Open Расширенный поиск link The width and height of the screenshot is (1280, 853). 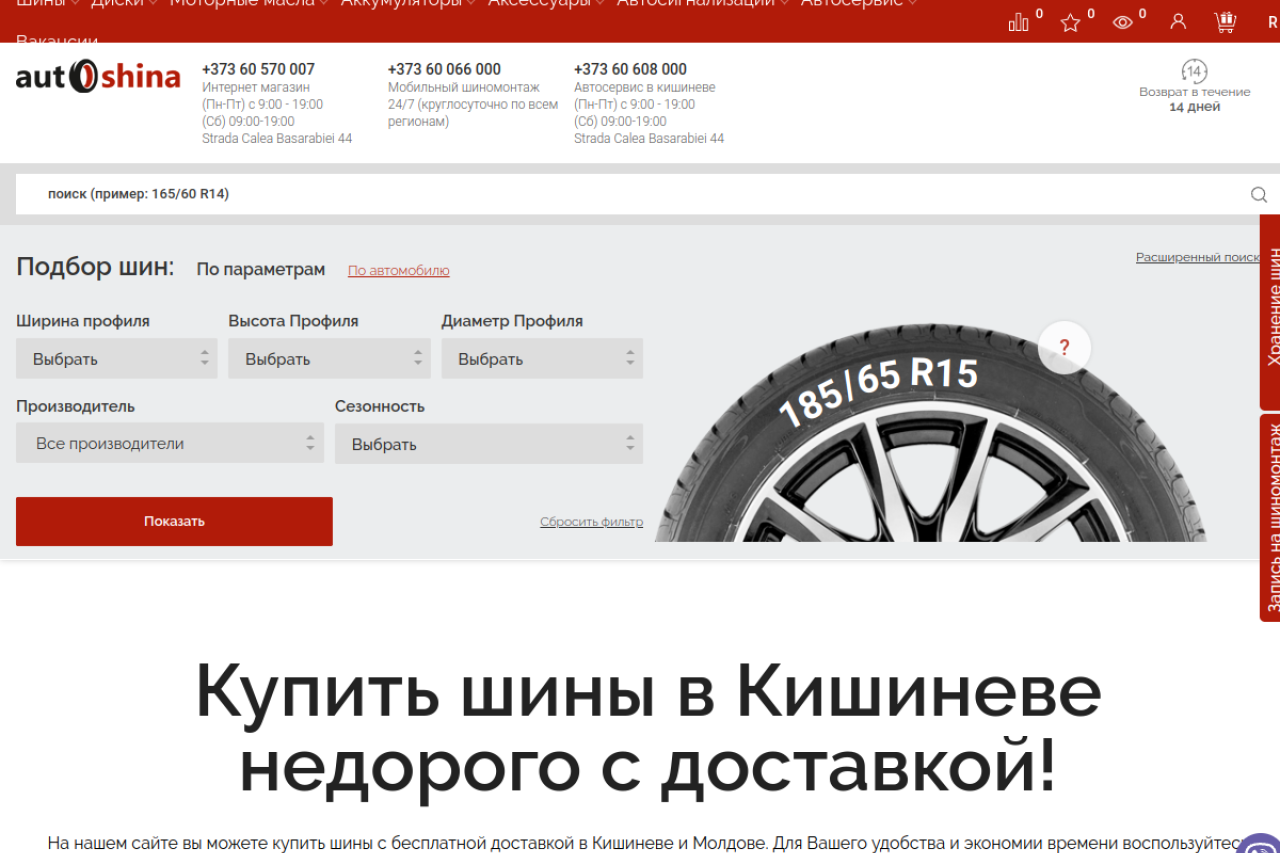[1197, 257]
